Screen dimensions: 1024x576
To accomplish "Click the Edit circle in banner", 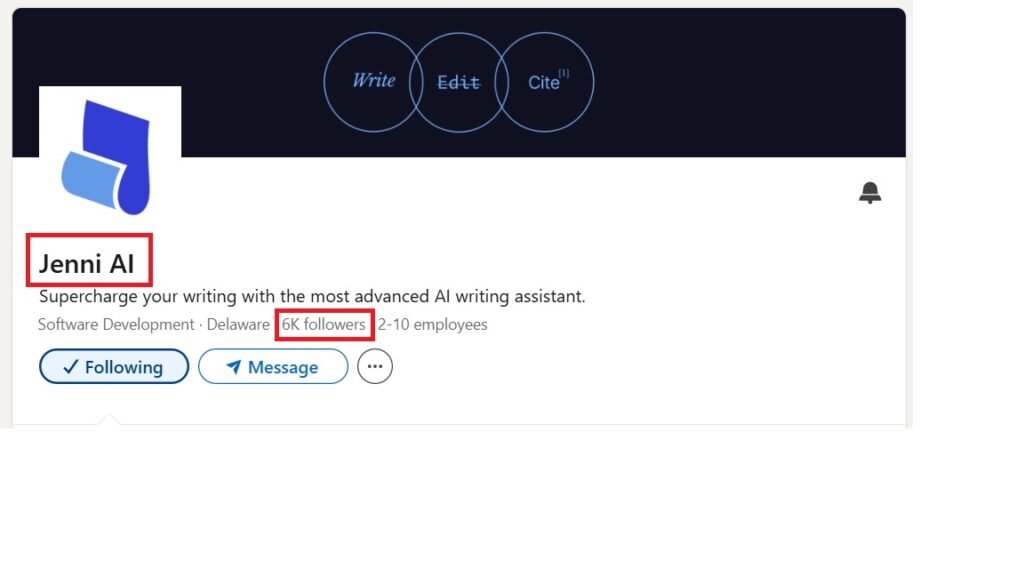I will point(458,82).
